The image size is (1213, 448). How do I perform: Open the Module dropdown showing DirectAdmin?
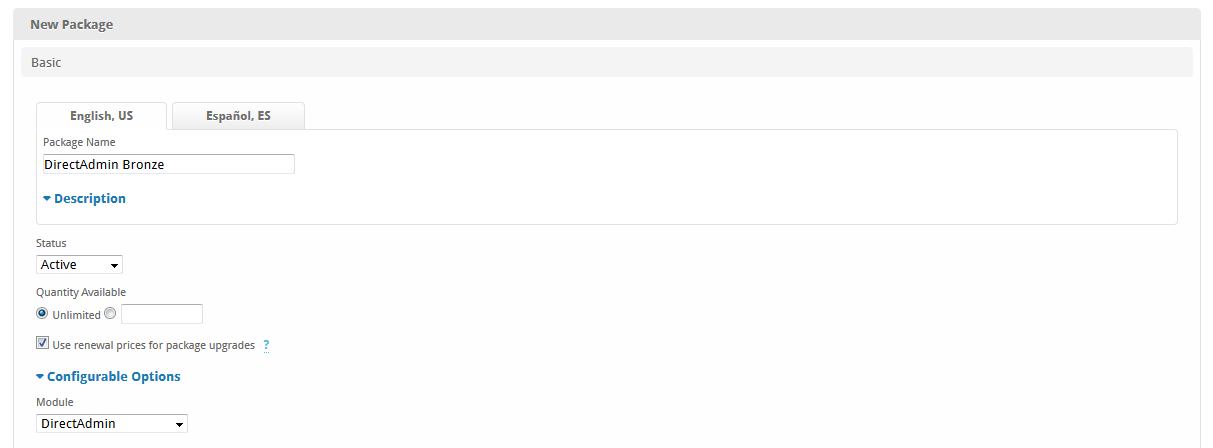pos(110,424)
